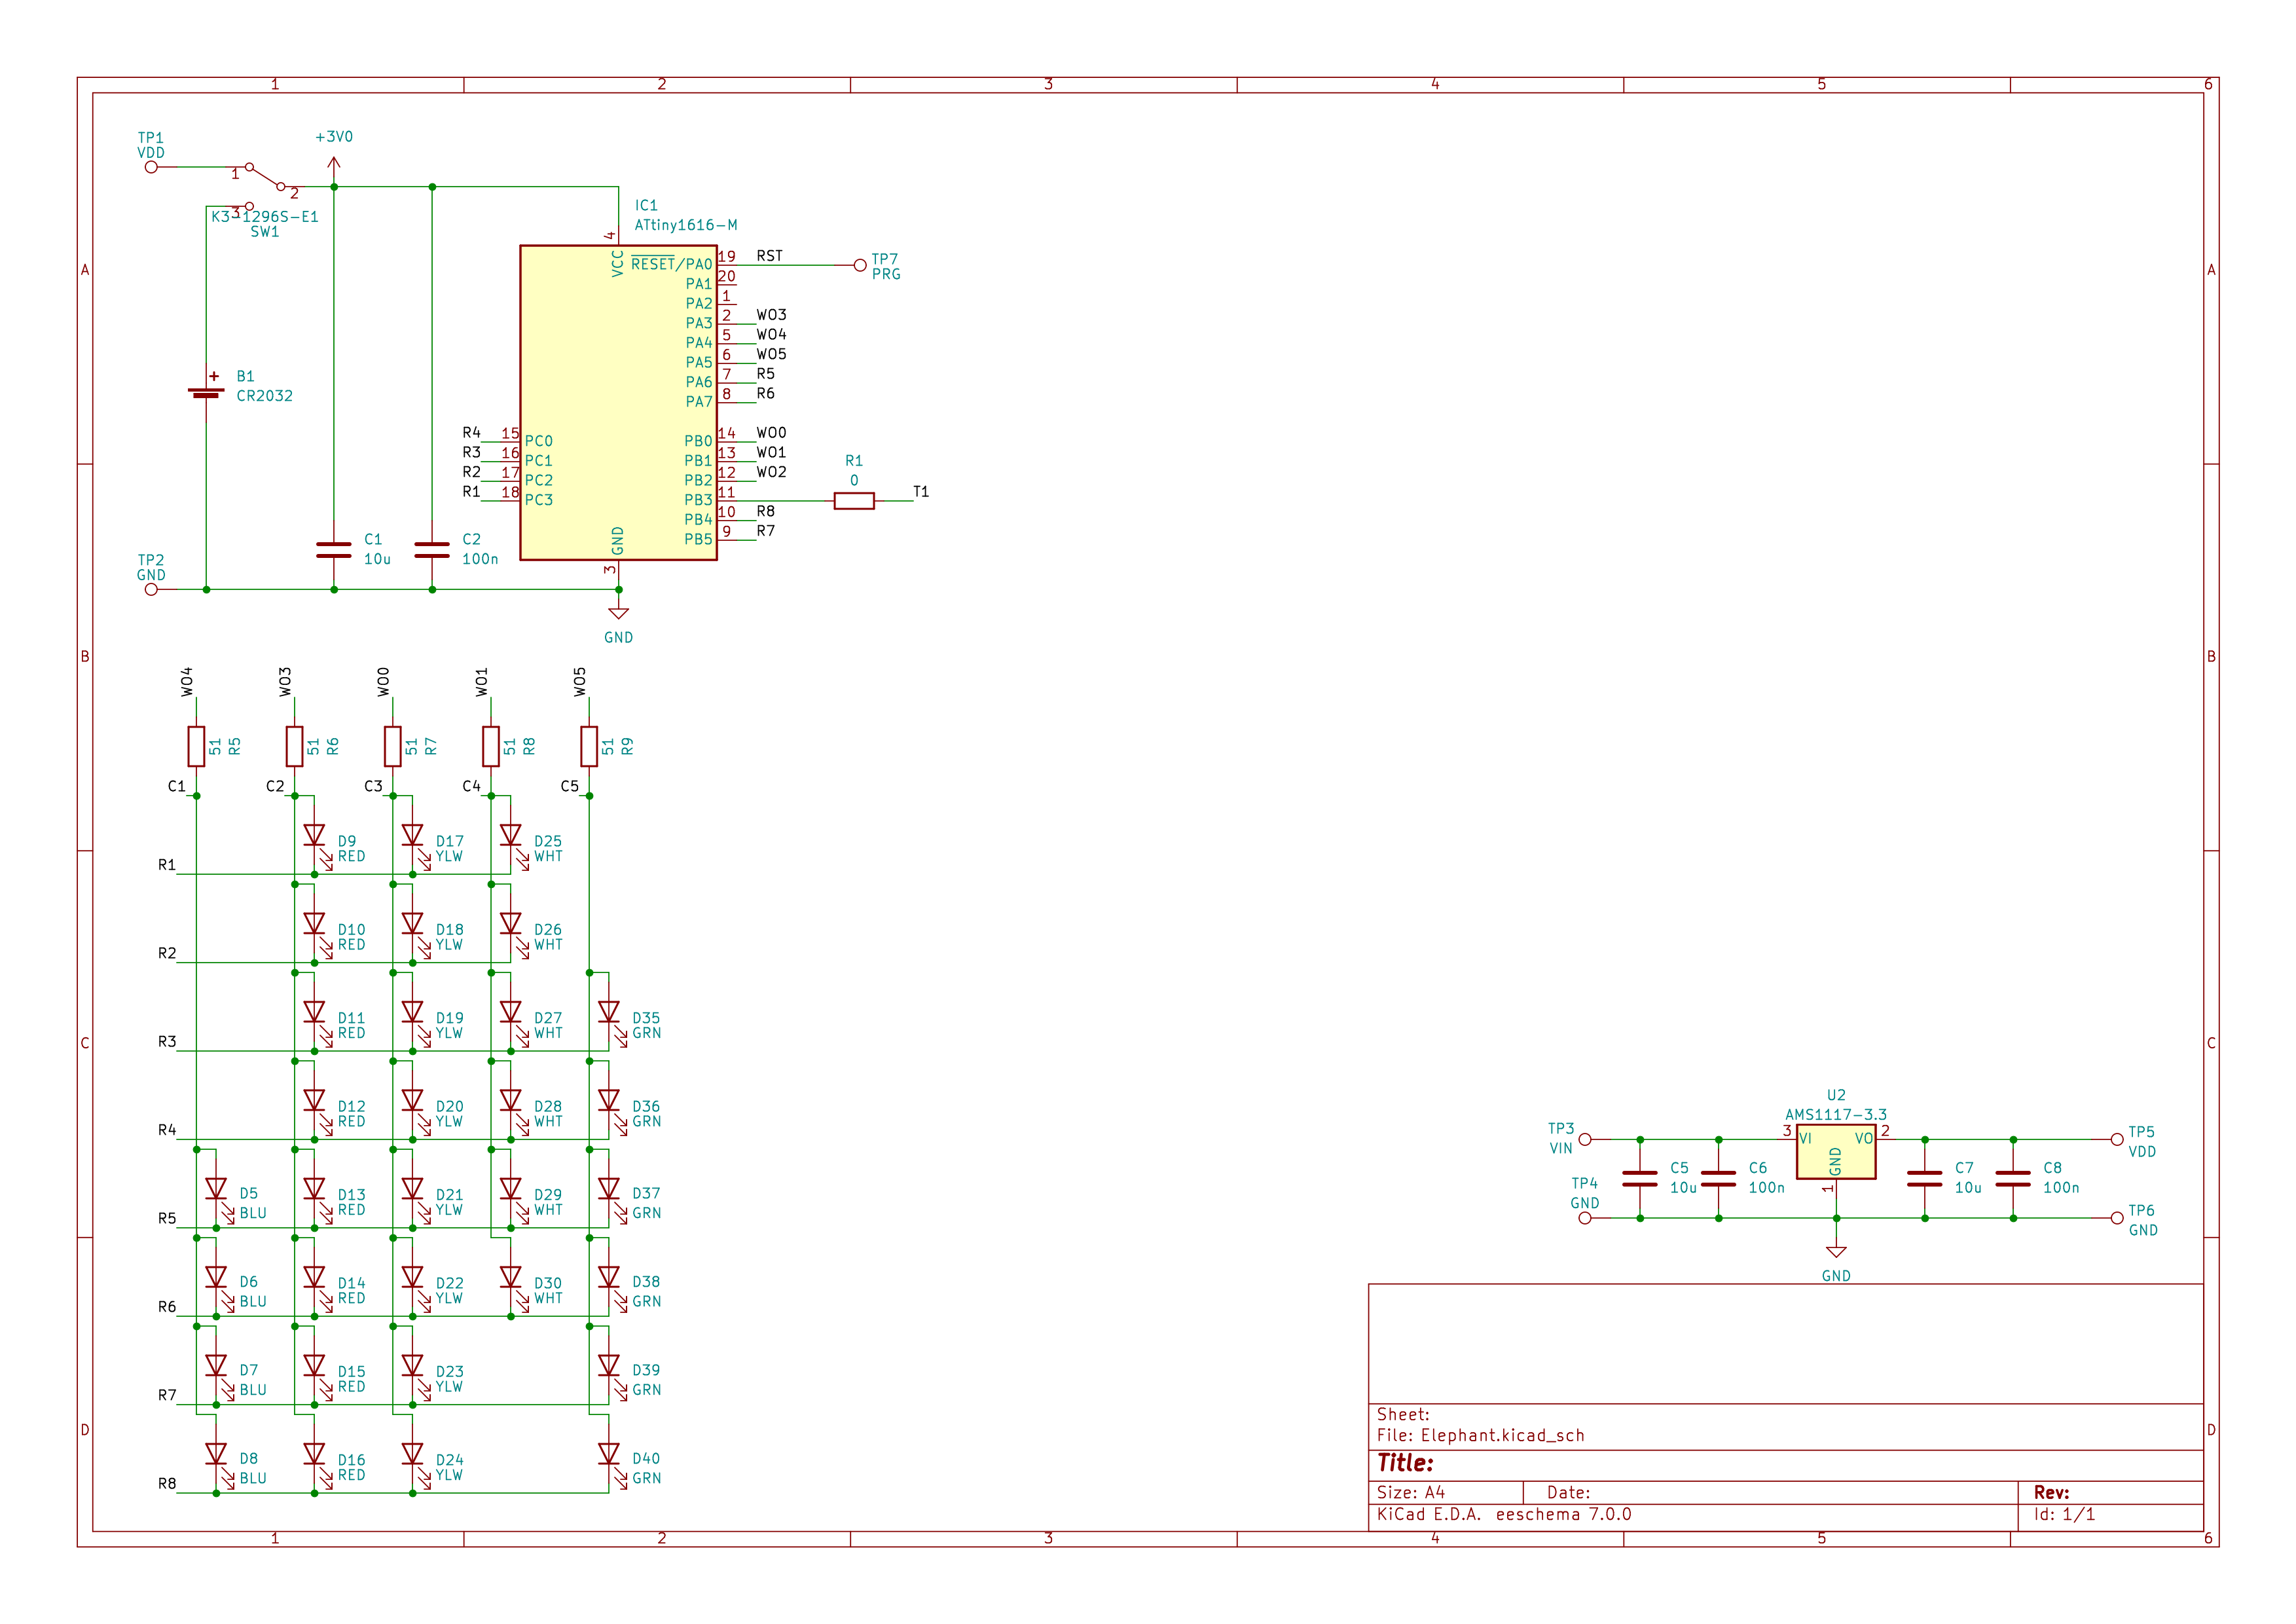2296x1624 pixels.
Task: Select the T1 net label after R1
Action: 920,492
